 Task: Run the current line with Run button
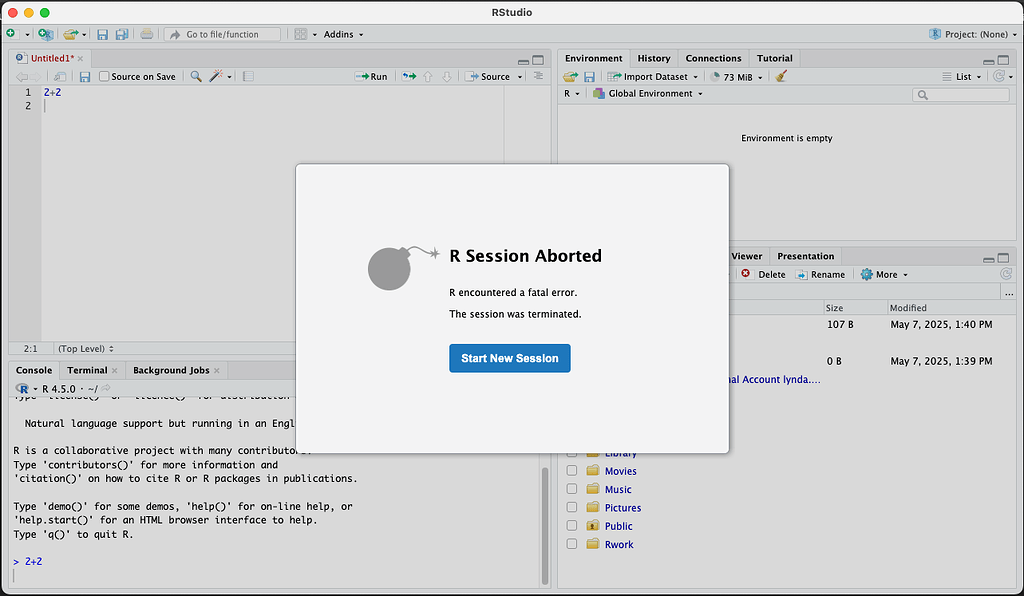click(x=372, y=76)
